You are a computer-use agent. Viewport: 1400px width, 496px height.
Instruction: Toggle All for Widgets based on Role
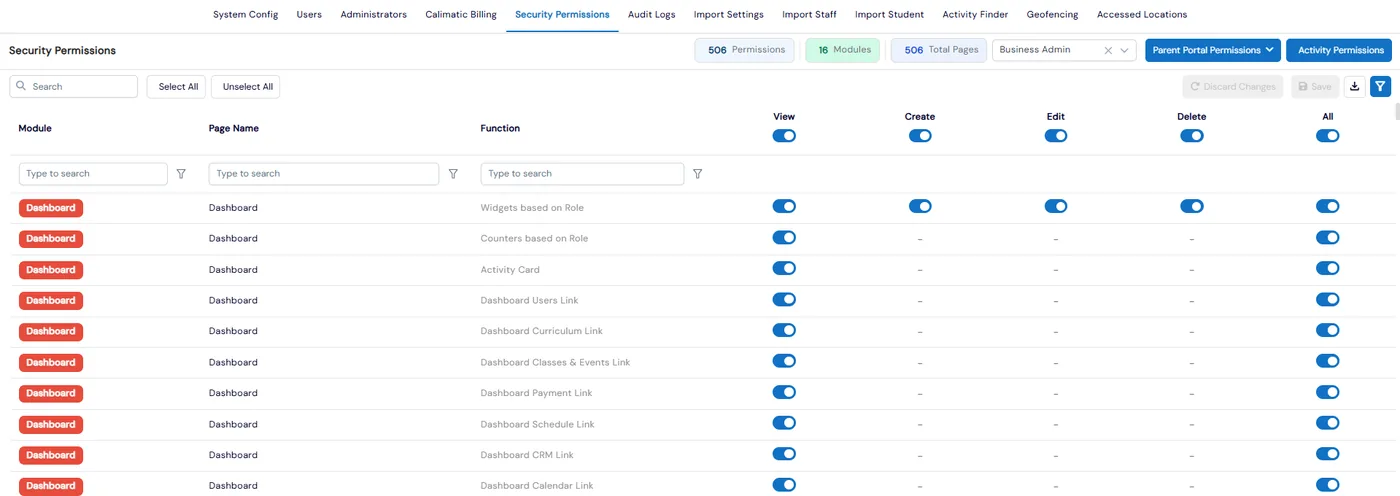pos(1328,207)
